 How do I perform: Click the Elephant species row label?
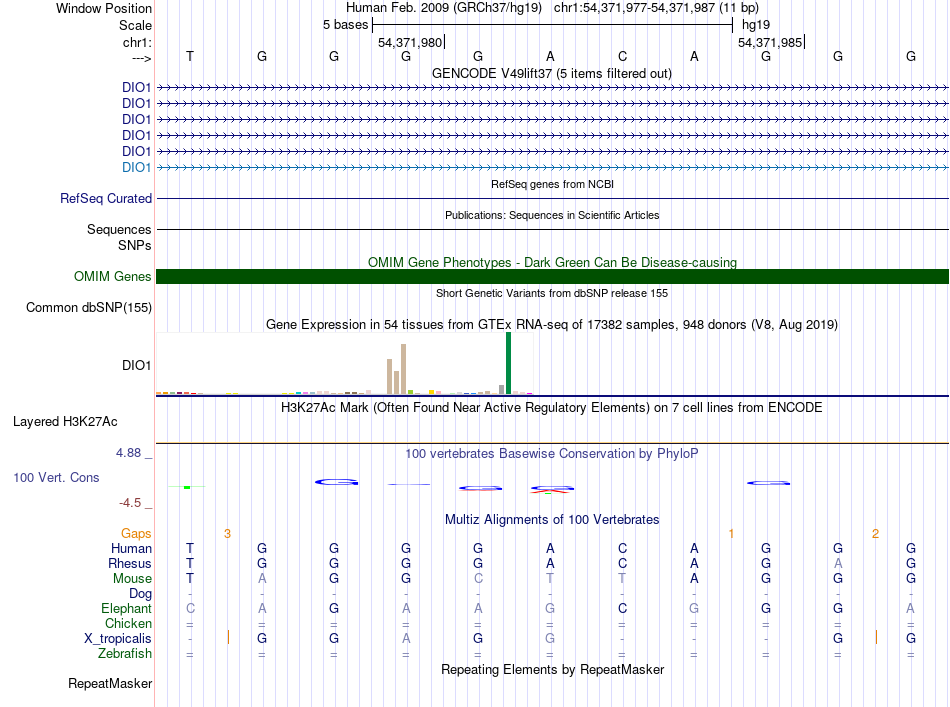click(126, 608)
